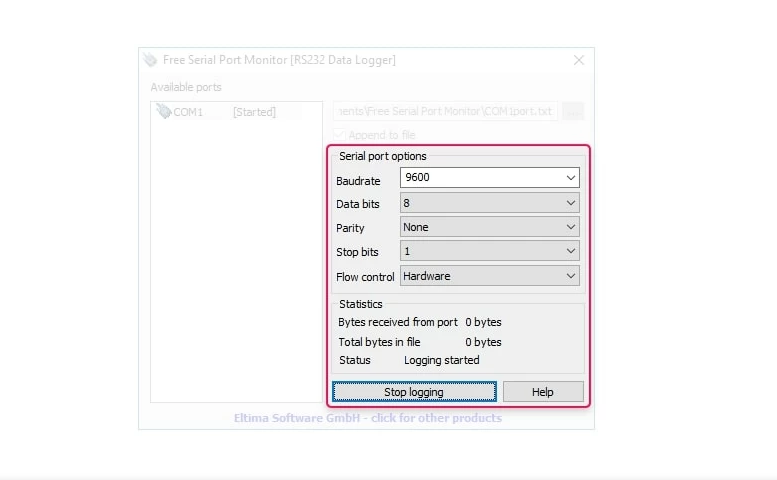
Task: Click the Flow control label
Action: (365, 277)
